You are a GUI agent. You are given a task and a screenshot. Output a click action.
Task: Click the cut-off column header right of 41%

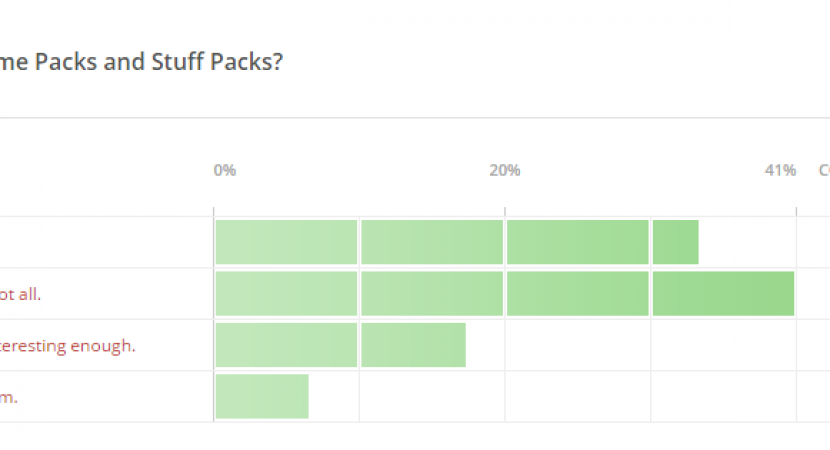(823, 170)
